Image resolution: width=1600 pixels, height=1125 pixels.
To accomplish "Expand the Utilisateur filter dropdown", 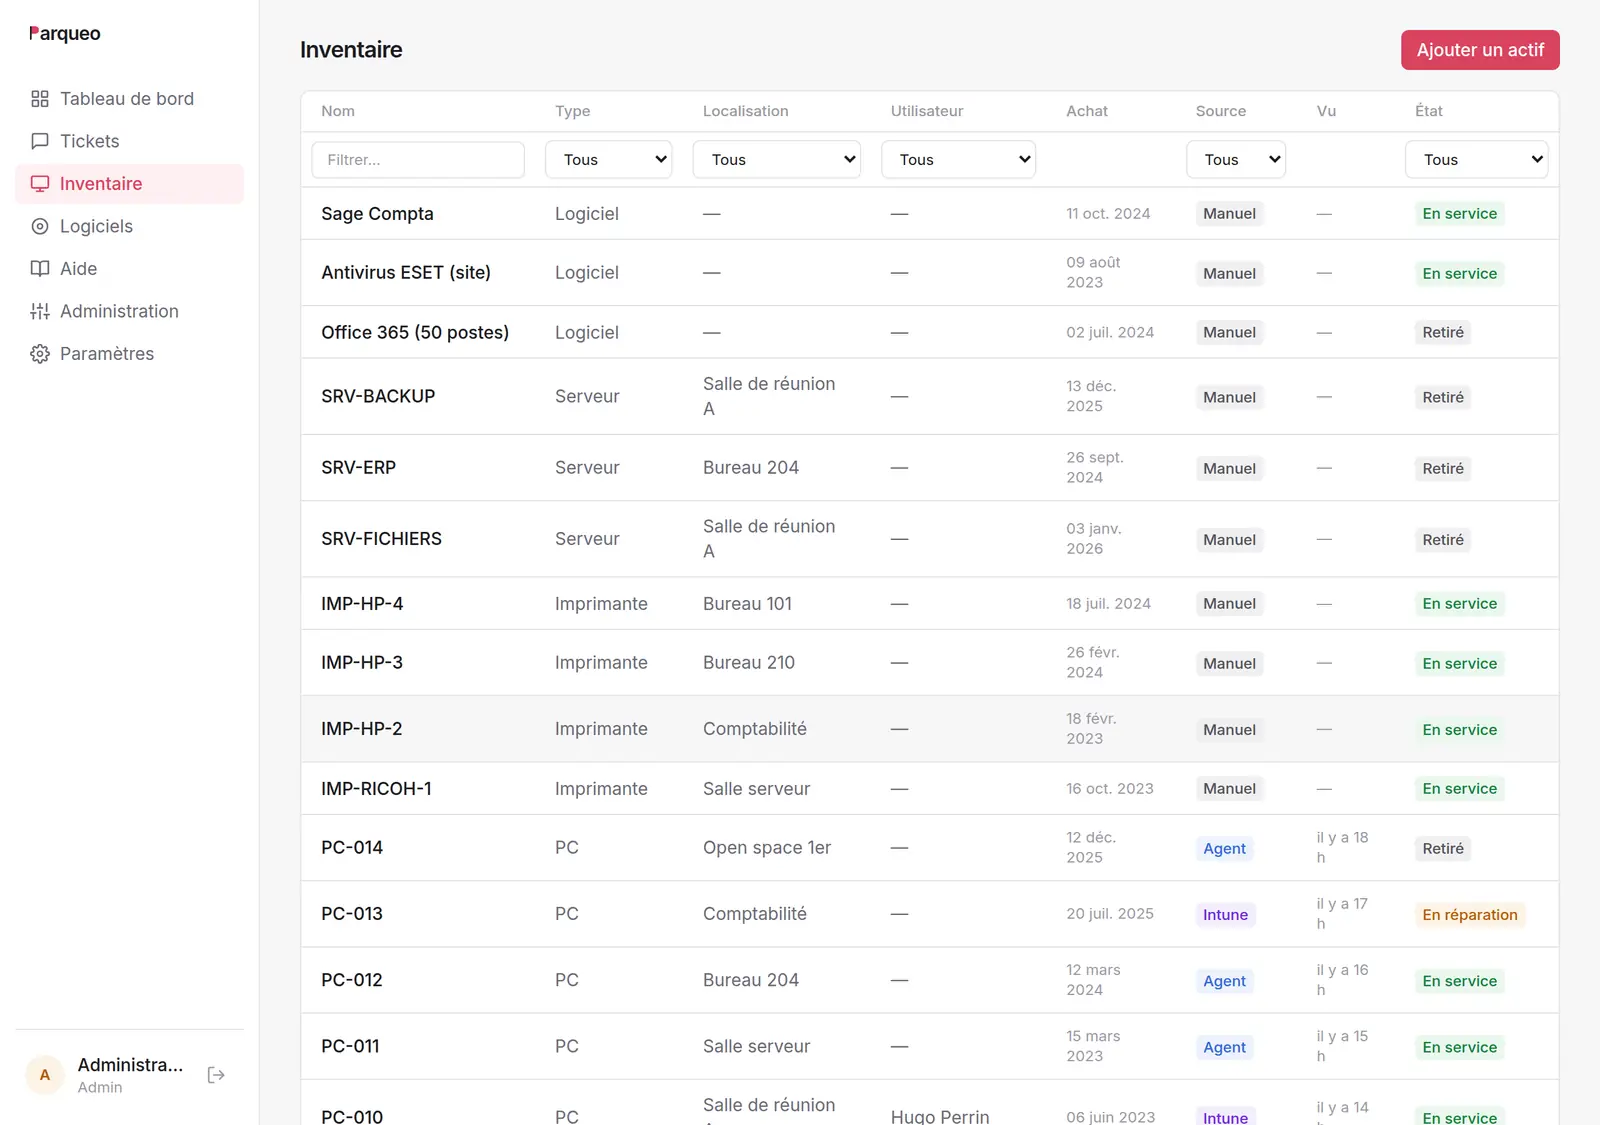I will pos(958,160).
